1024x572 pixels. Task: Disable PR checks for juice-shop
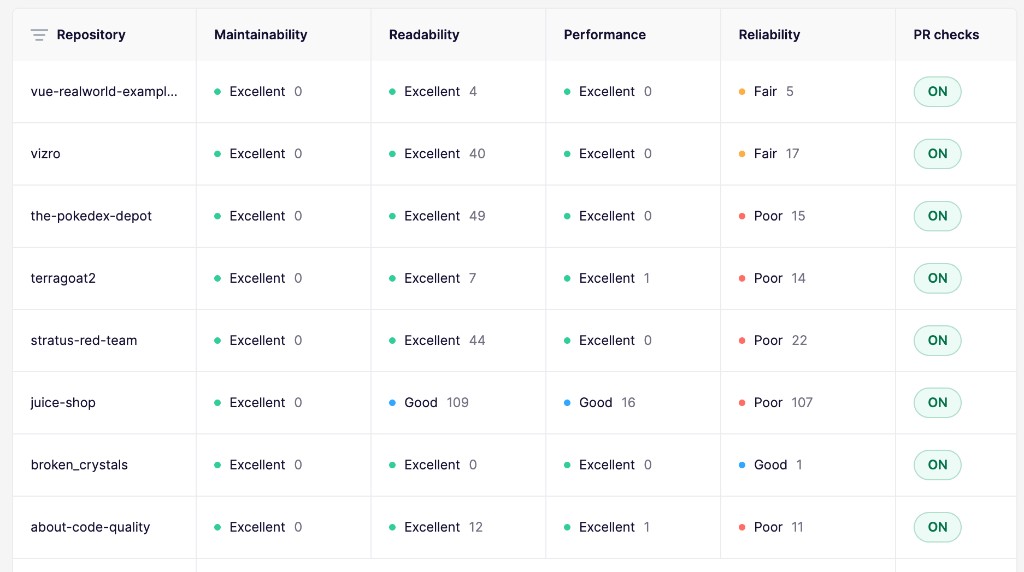[x=937, y=402]
